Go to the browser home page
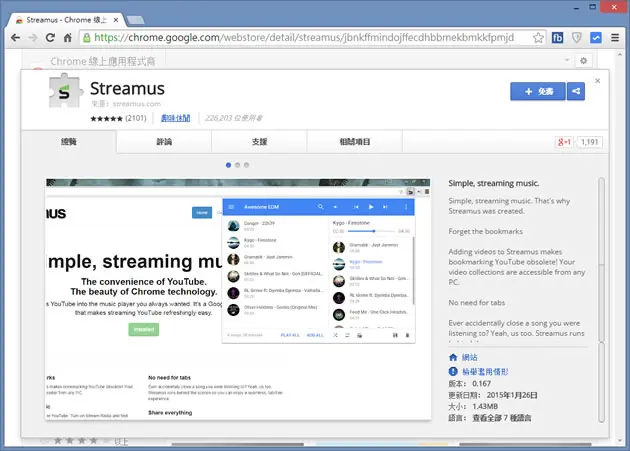630x451 pixels. tap(68, 38)
